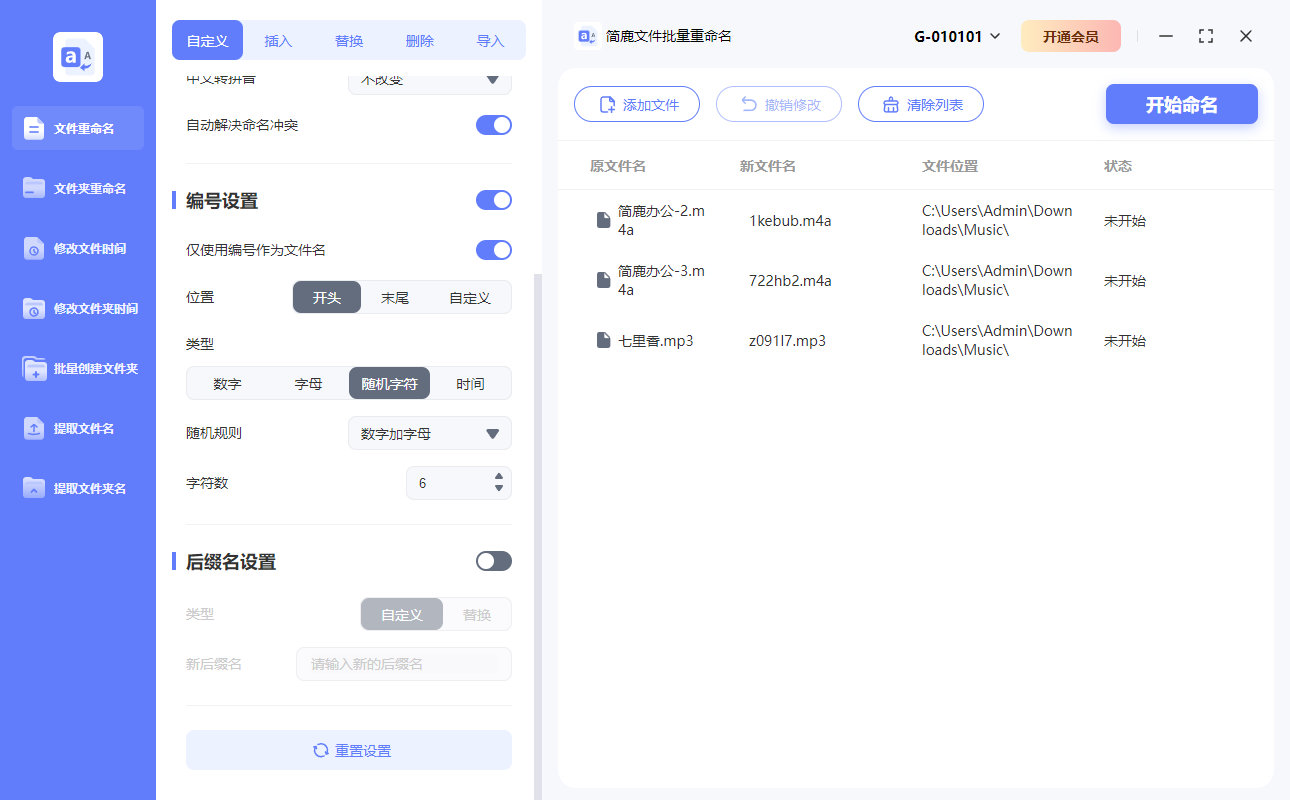This screenshot has height=800, width=1290.
Task: Click 重置设置 to reset settings
Action: (x=348, y=750)
